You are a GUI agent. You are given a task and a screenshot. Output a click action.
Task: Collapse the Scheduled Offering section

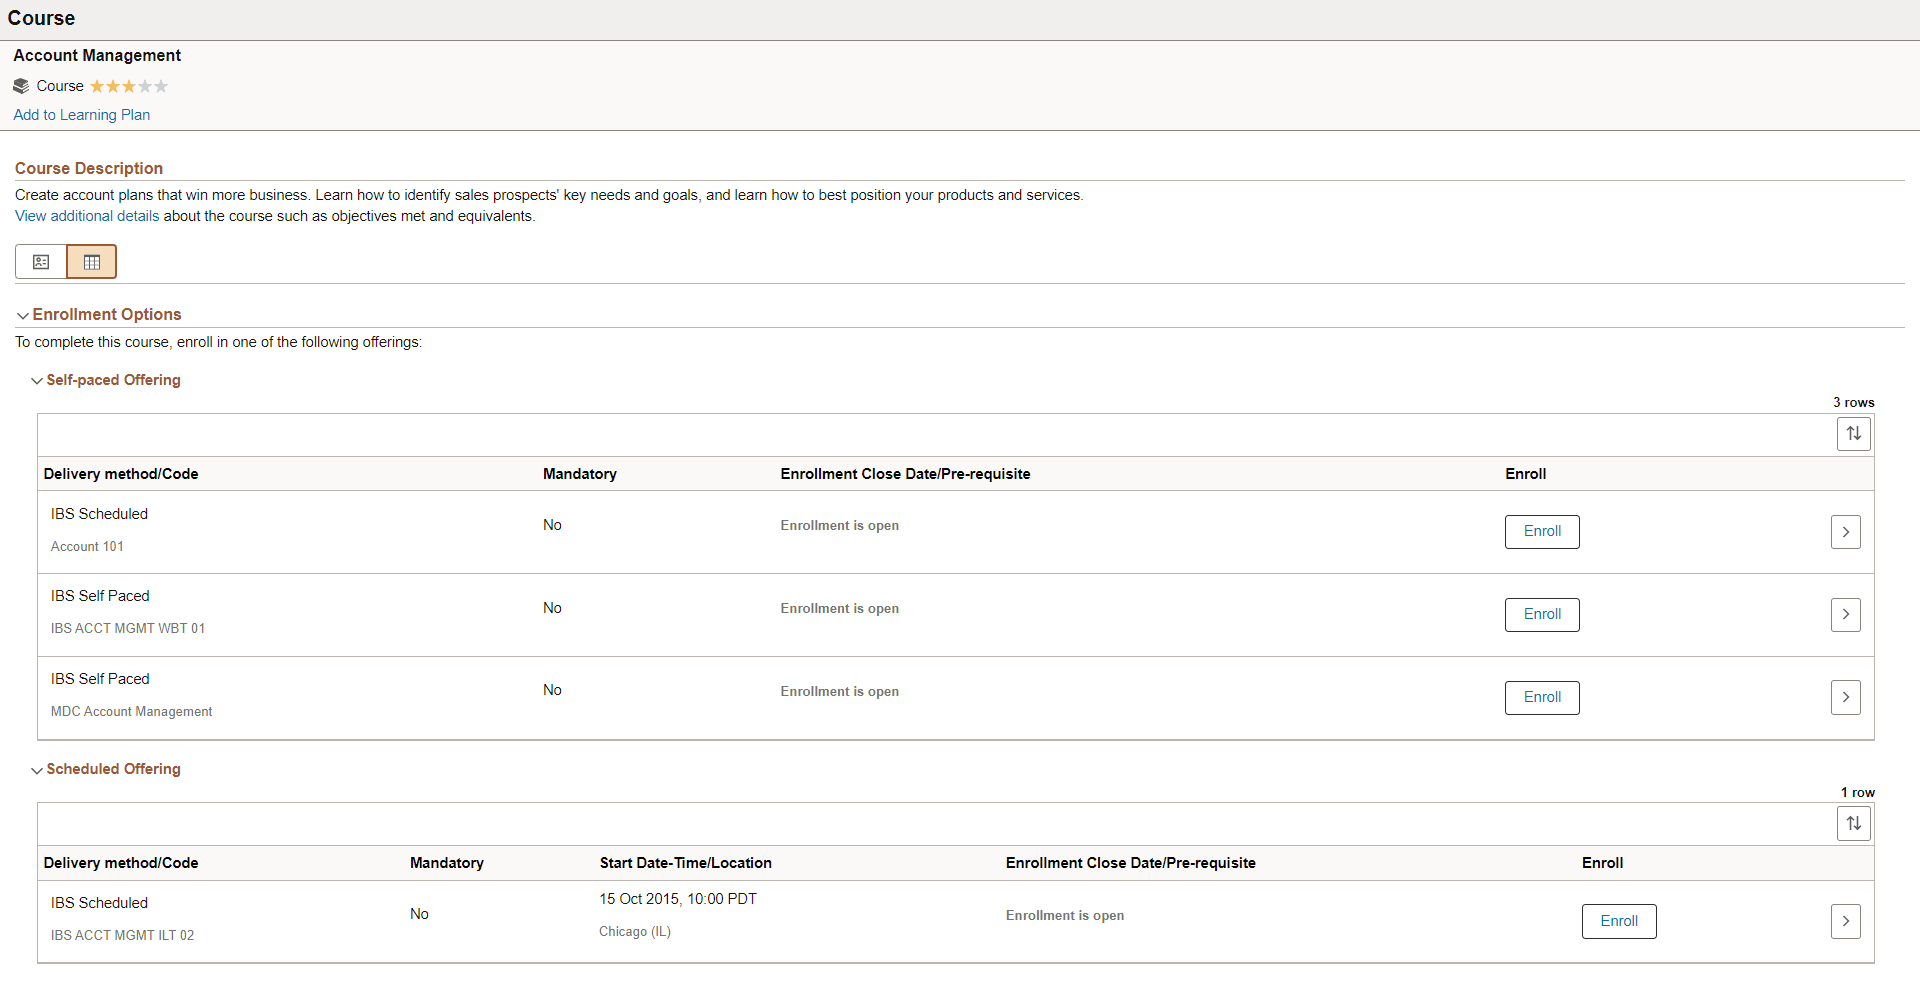(x=36, y=769)
